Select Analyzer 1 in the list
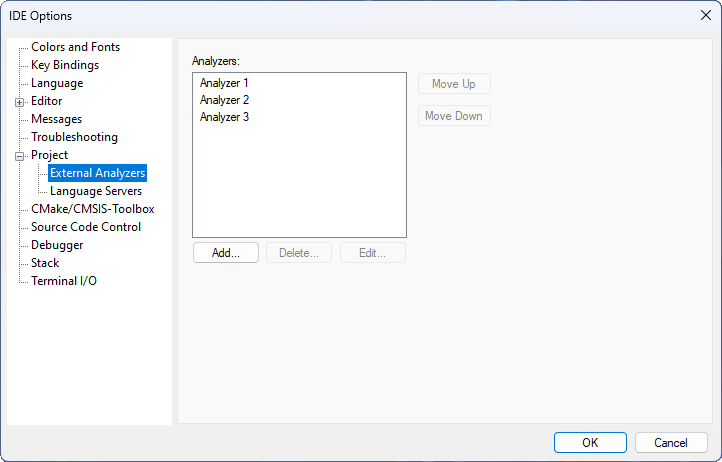Screen dimensions: 722x462 pyautogui.click(x=224, y=83)
